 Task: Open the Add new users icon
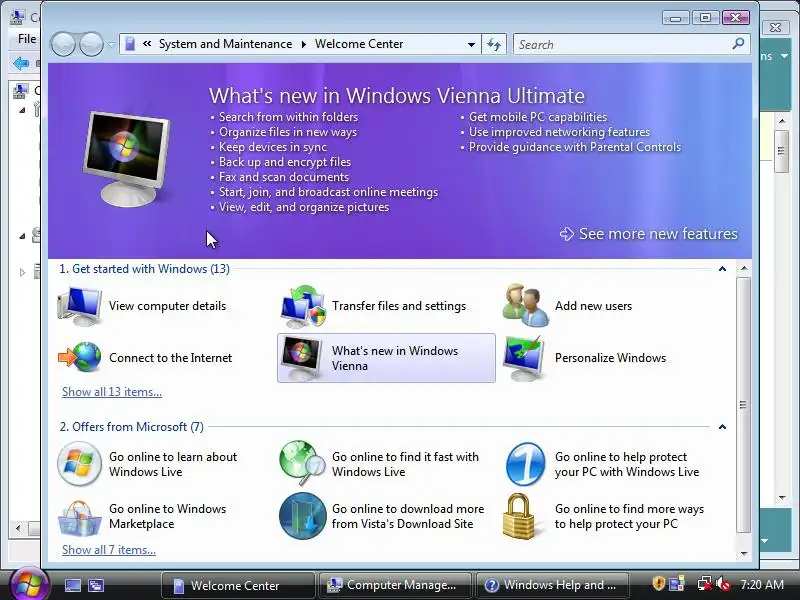pyautogui.click(x=526, y=306)
